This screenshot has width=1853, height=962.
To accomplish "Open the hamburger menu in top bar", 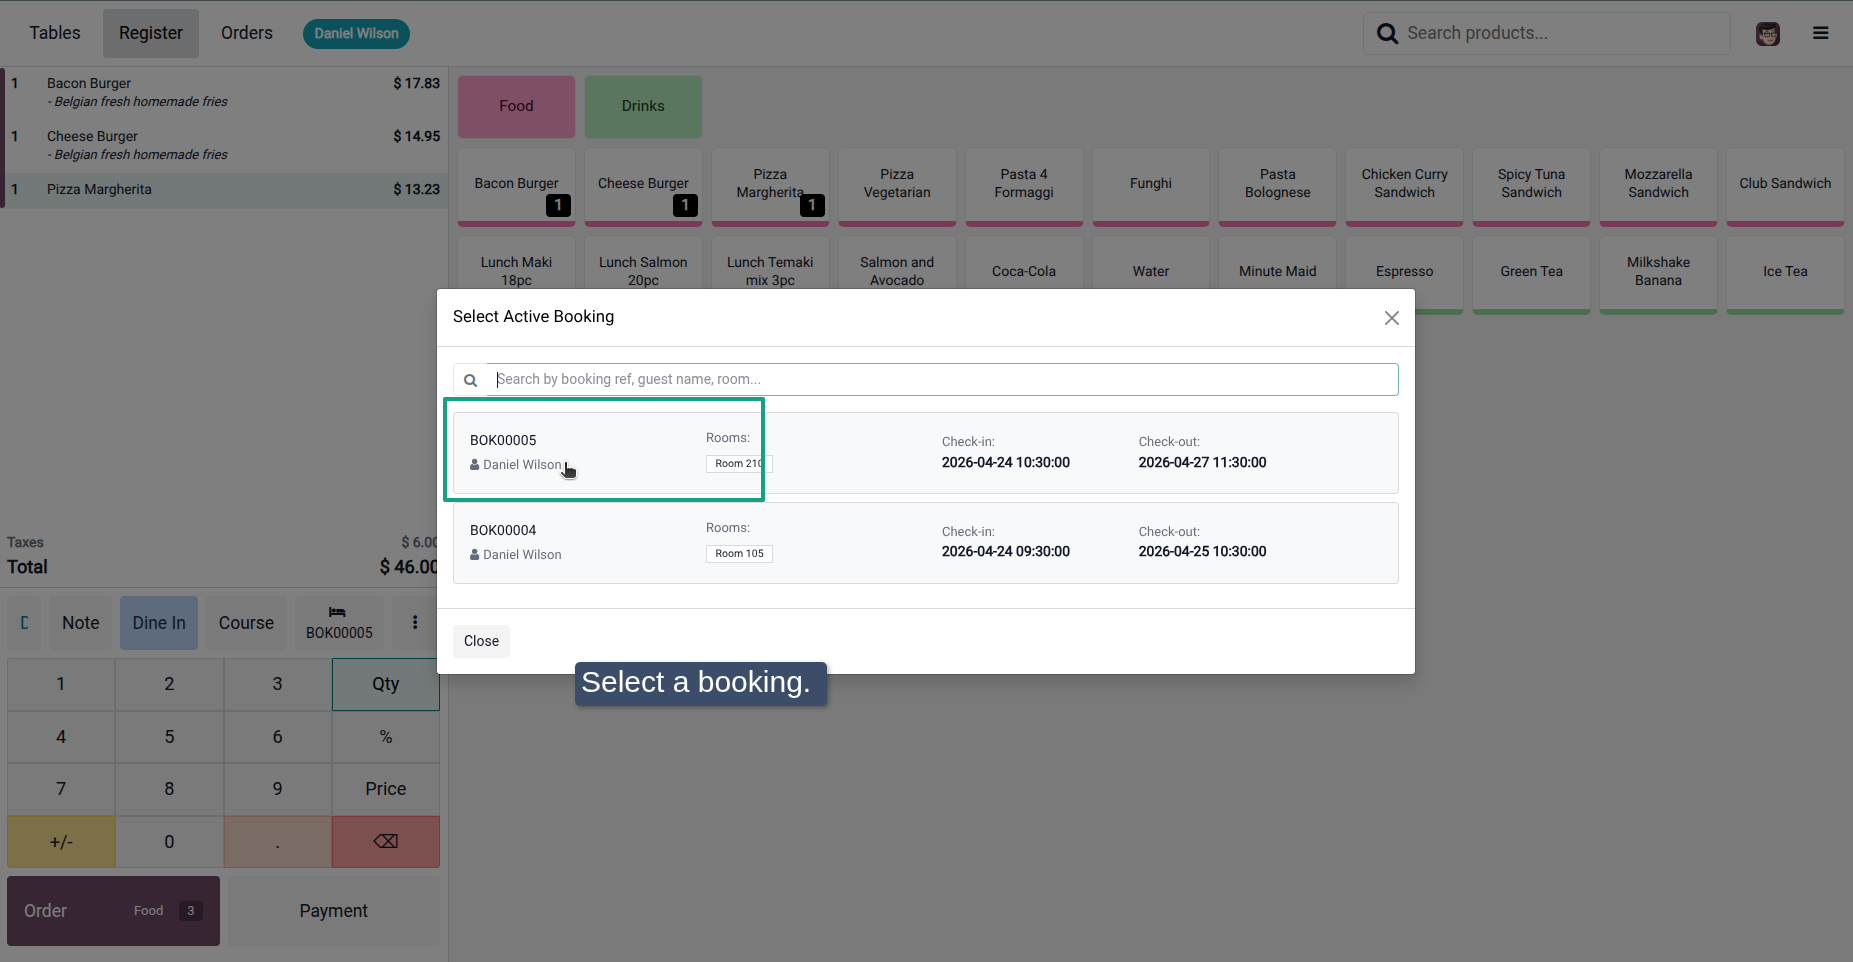I will (1820, 33).
